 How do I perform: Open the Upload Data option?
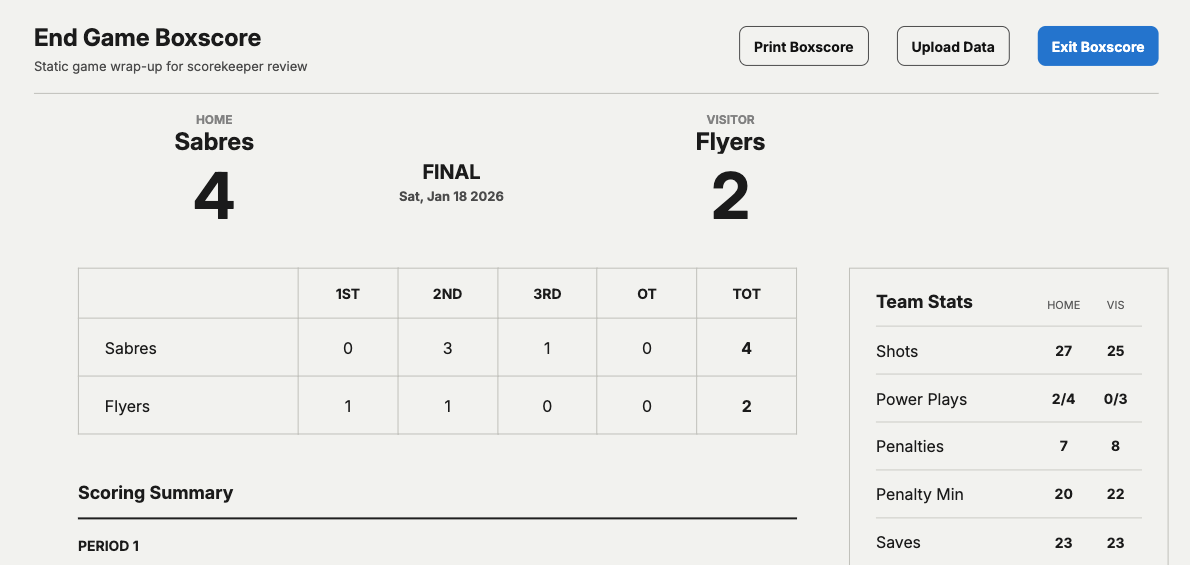pos(953,46)
